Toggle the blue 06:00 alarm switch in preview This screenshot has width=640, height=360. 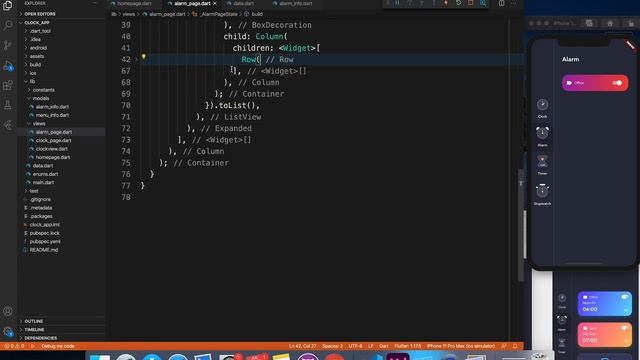pos(624,297)
